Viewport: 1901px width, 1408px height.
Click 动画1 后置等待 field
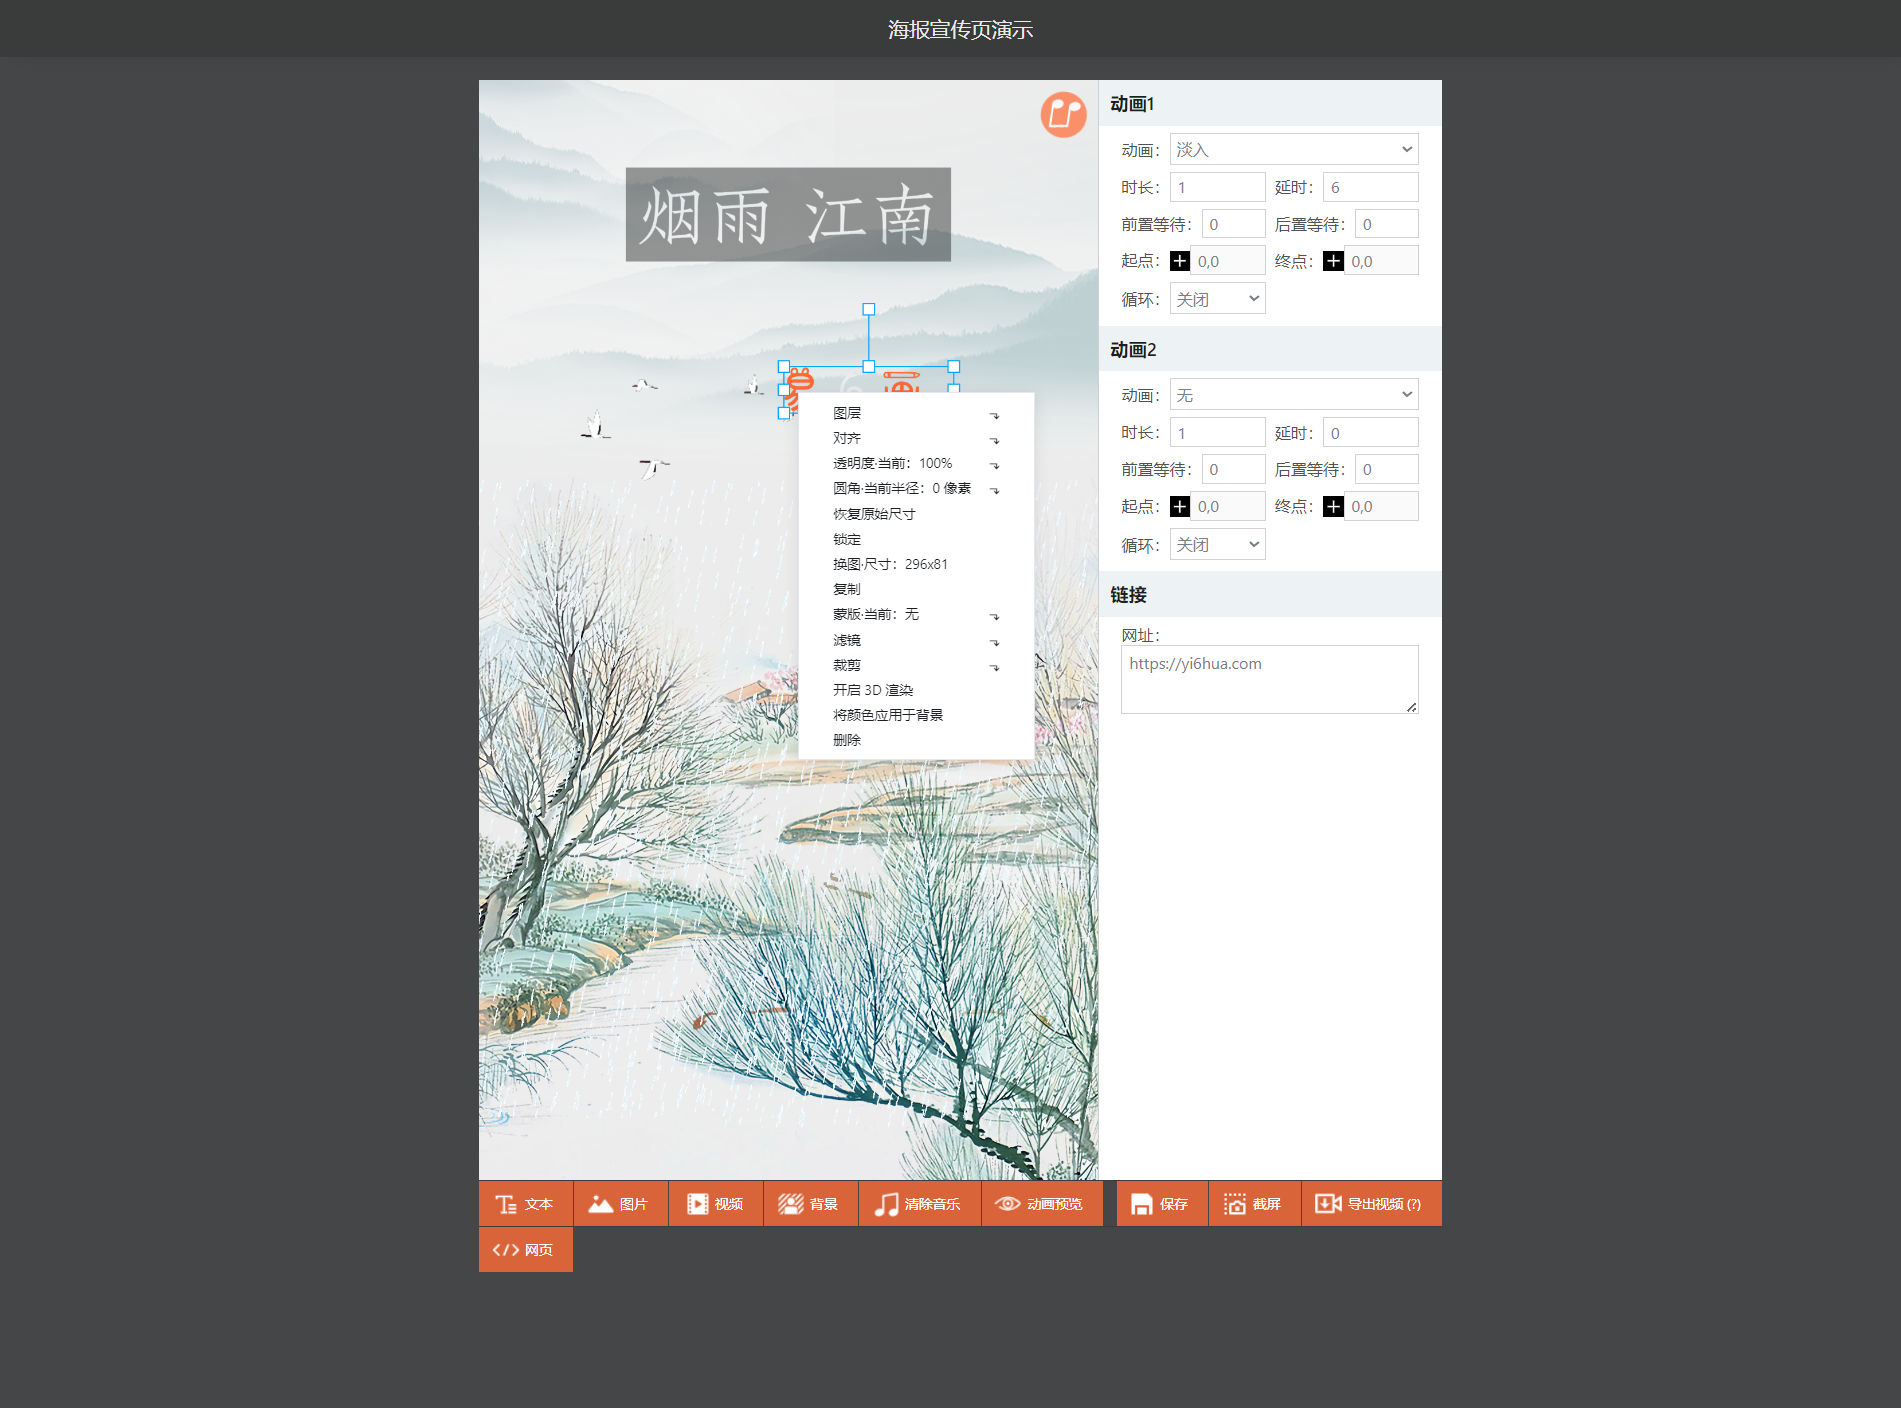[1386, 224]
